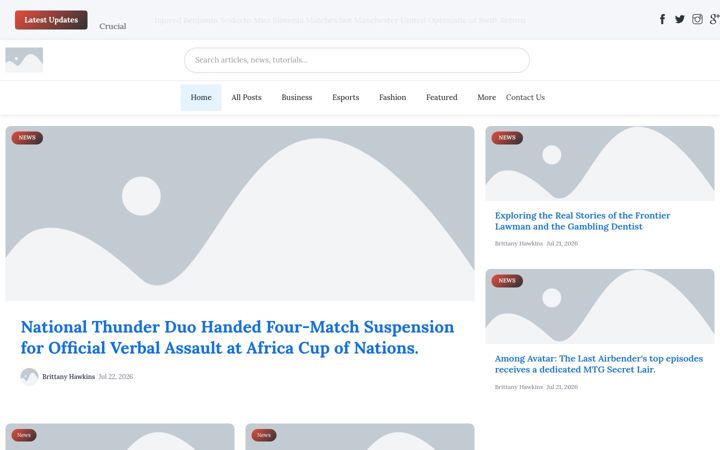
Task: Go to the Contact Us page
Action: coord(525,97)
